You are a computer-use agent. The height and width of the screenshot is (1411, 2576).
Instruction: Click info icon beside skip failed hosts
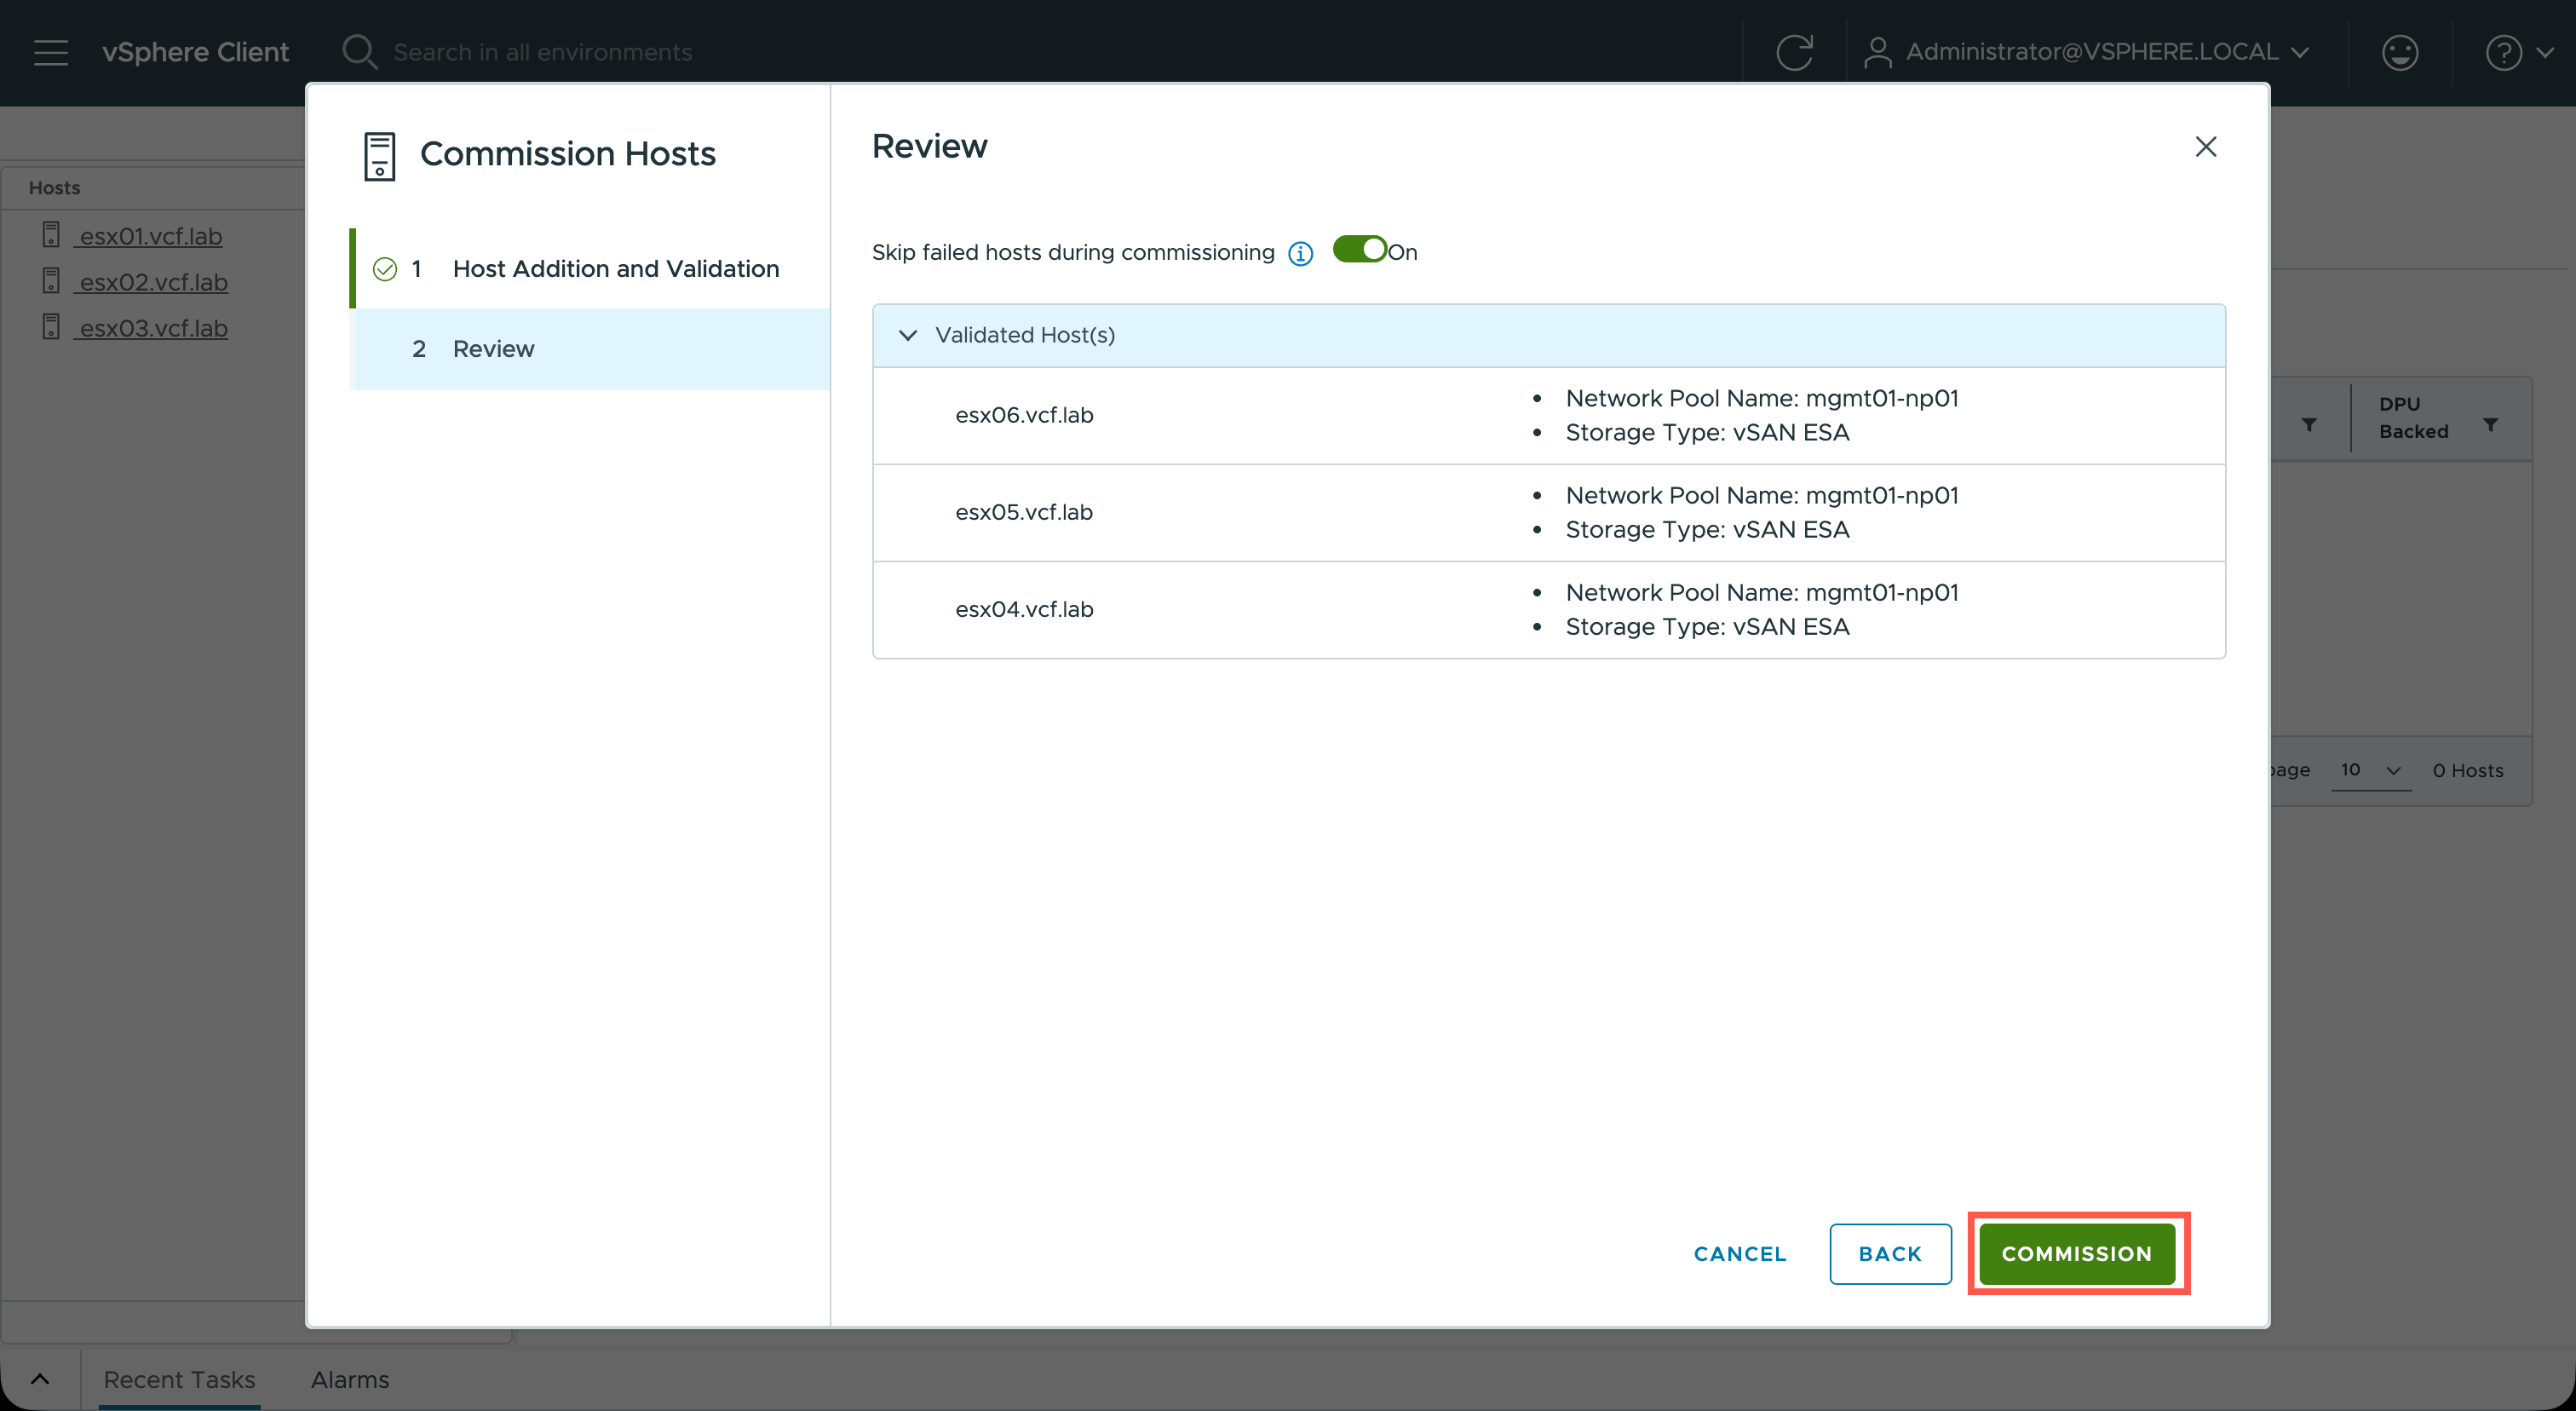click(x=1300, y=254)
